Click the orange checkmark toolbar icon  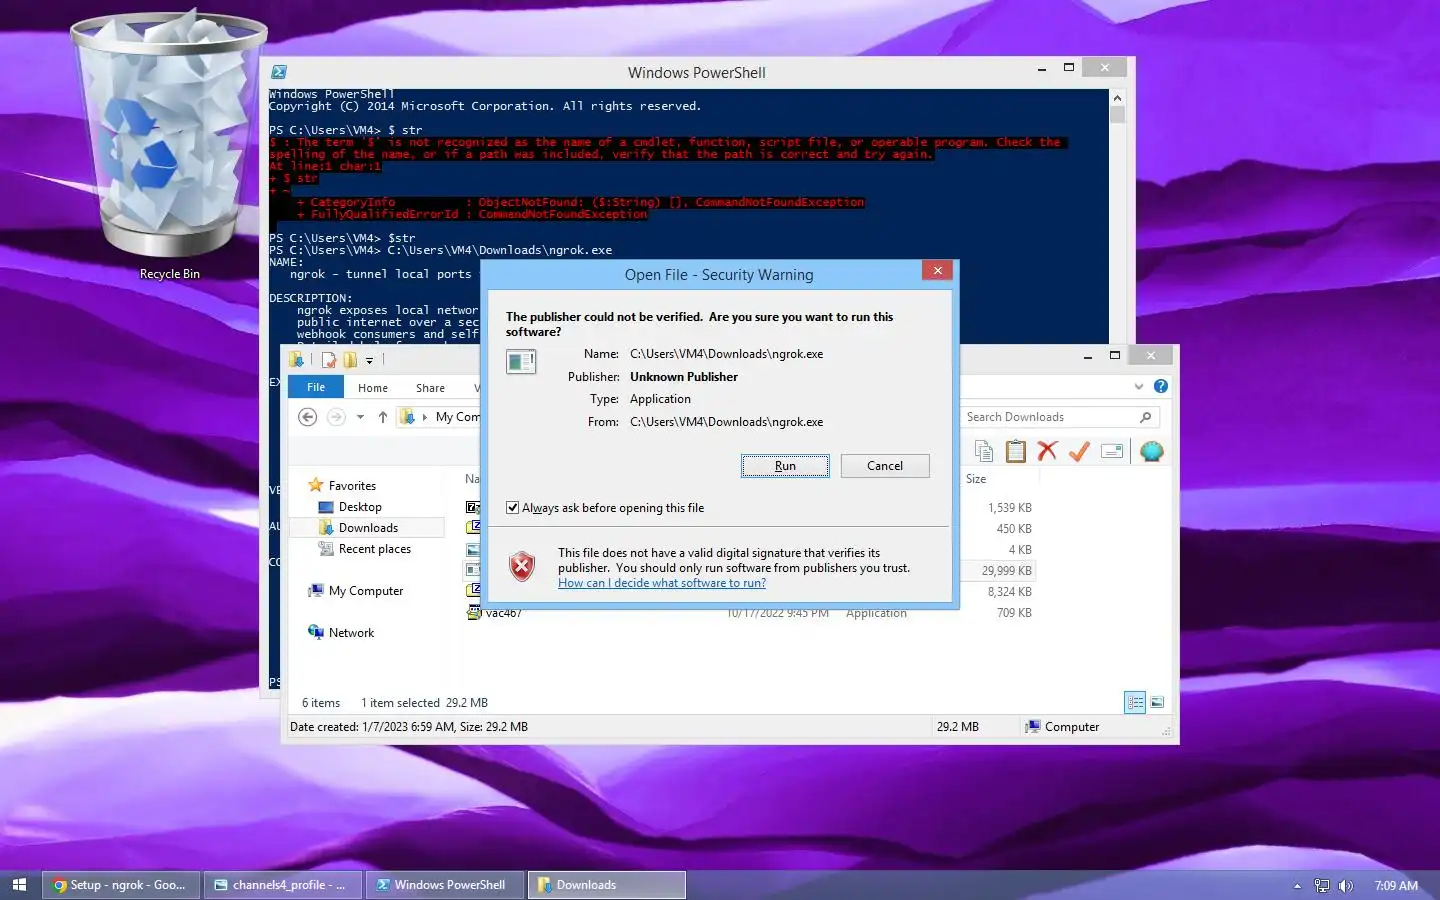coord(1079,452)
